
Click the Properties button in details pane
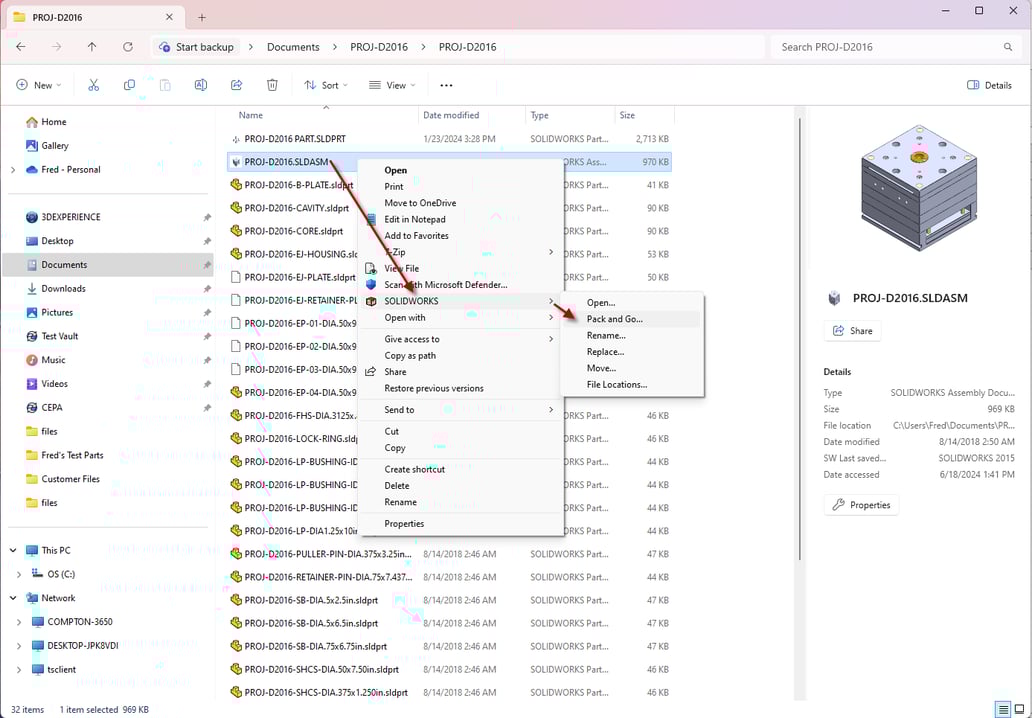coord(861,505)
